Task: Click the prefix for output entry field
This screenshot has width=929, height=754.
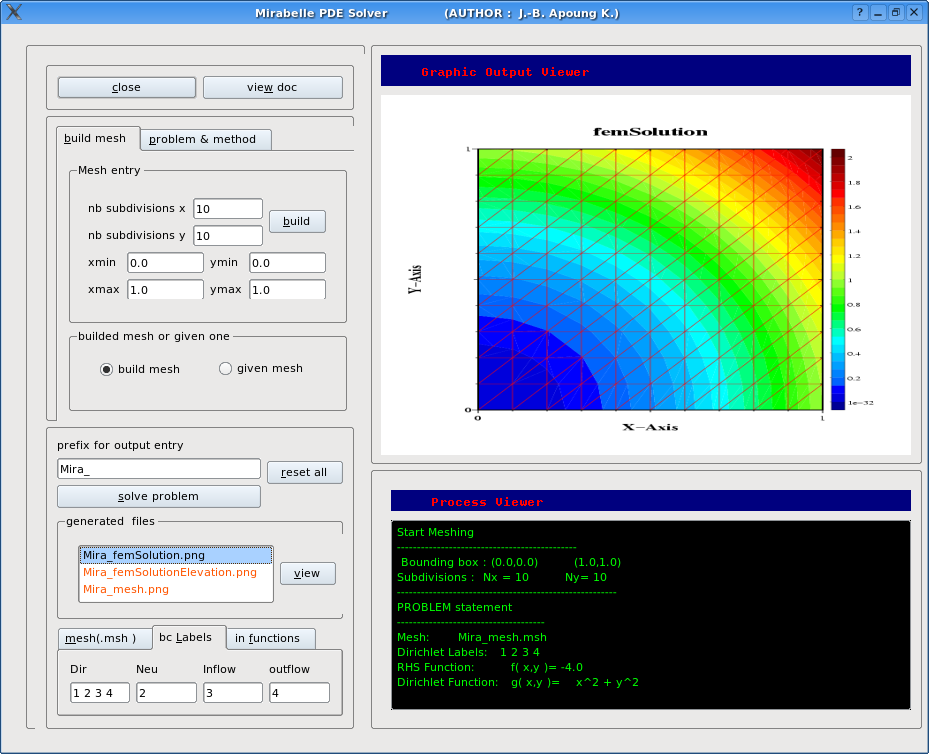Action: [x=158, y=469]
